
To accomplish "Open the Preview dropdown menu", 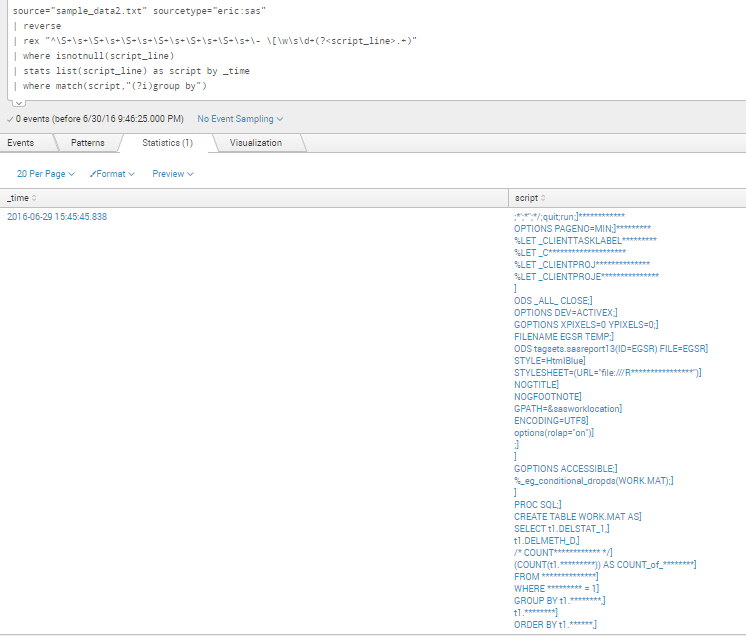I will (172, 174).
